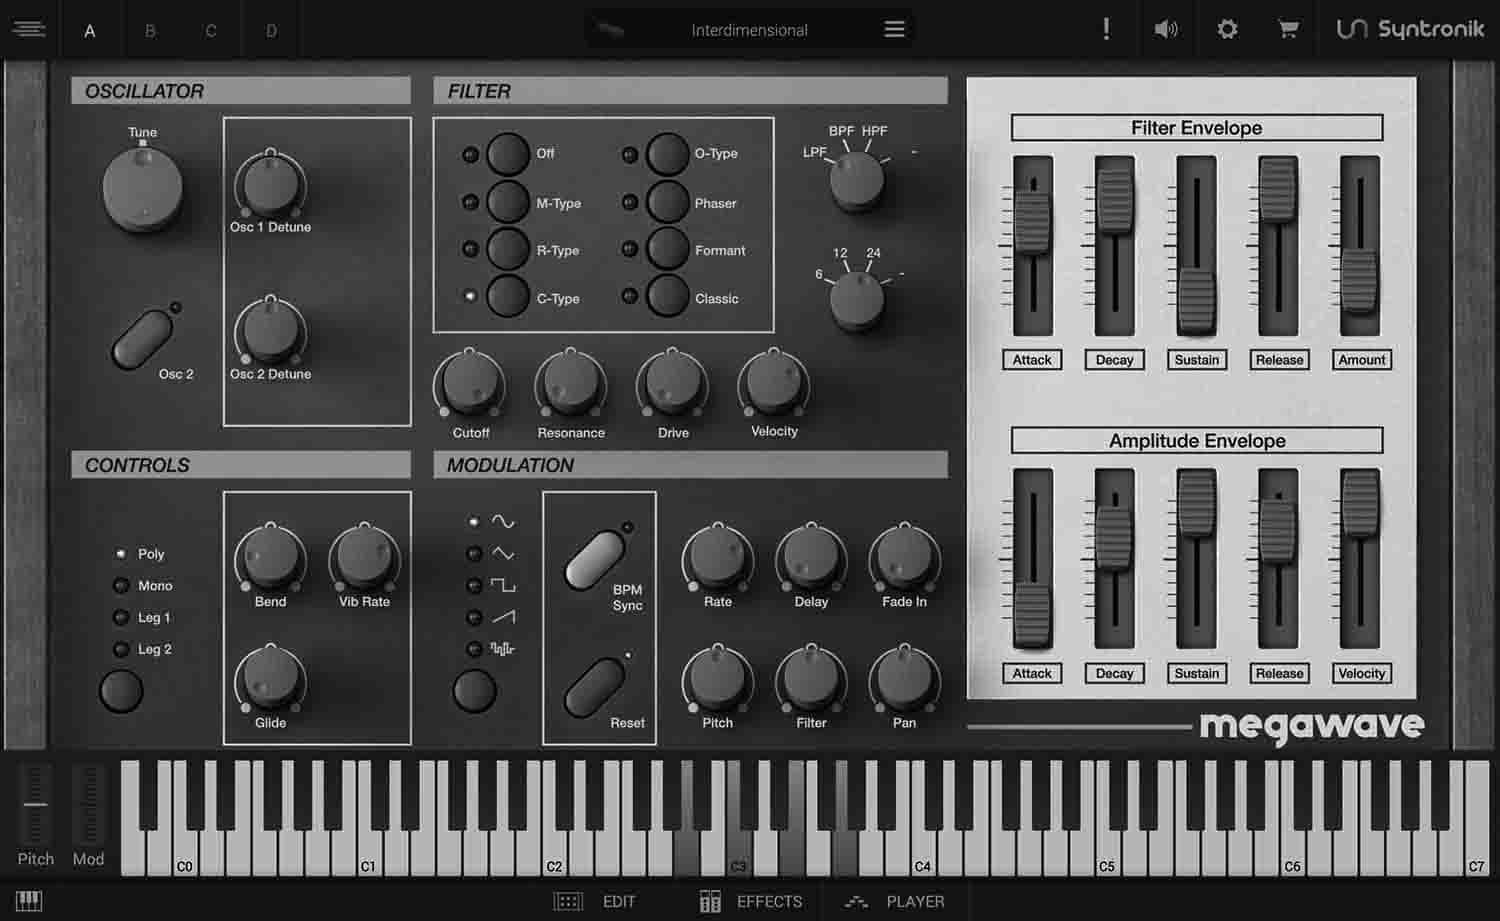Image resolution: width=1500 pixels, height=921 pixels.
Task: Click the Amplitude Envelope Attack slider
Action: pos(1033,615)
